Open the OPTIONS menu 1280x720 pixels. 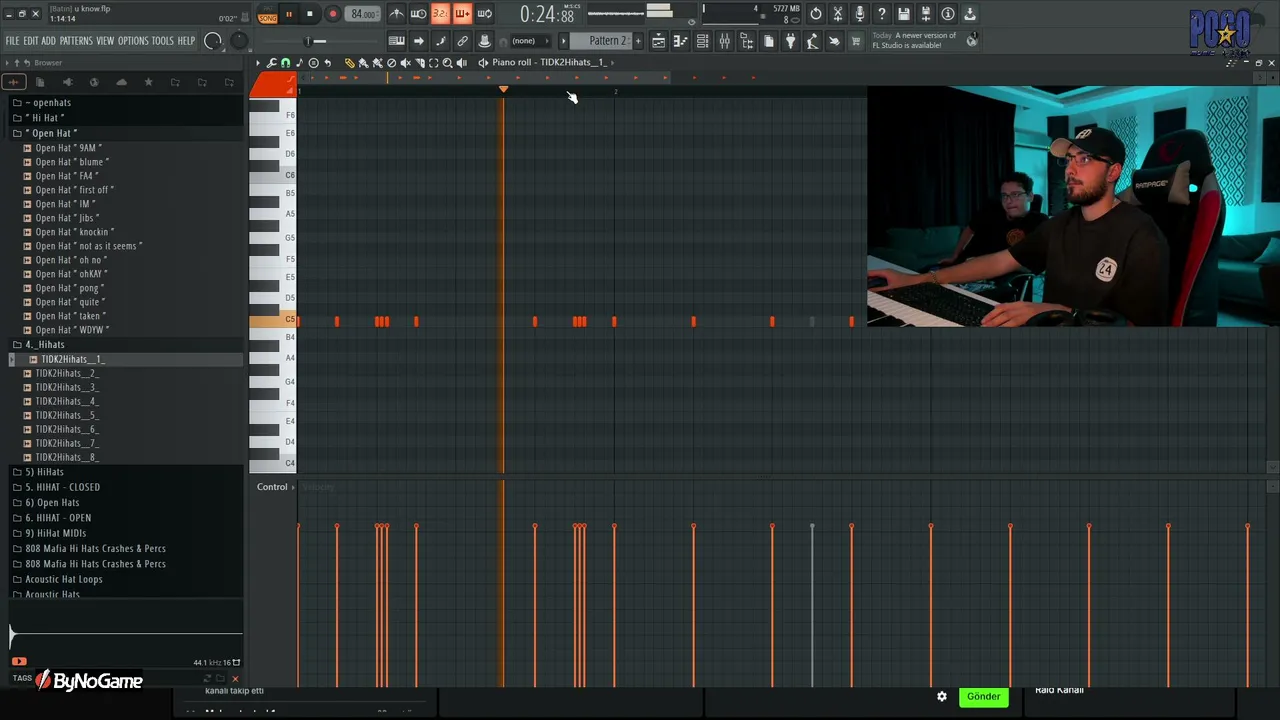coord(133,41)
